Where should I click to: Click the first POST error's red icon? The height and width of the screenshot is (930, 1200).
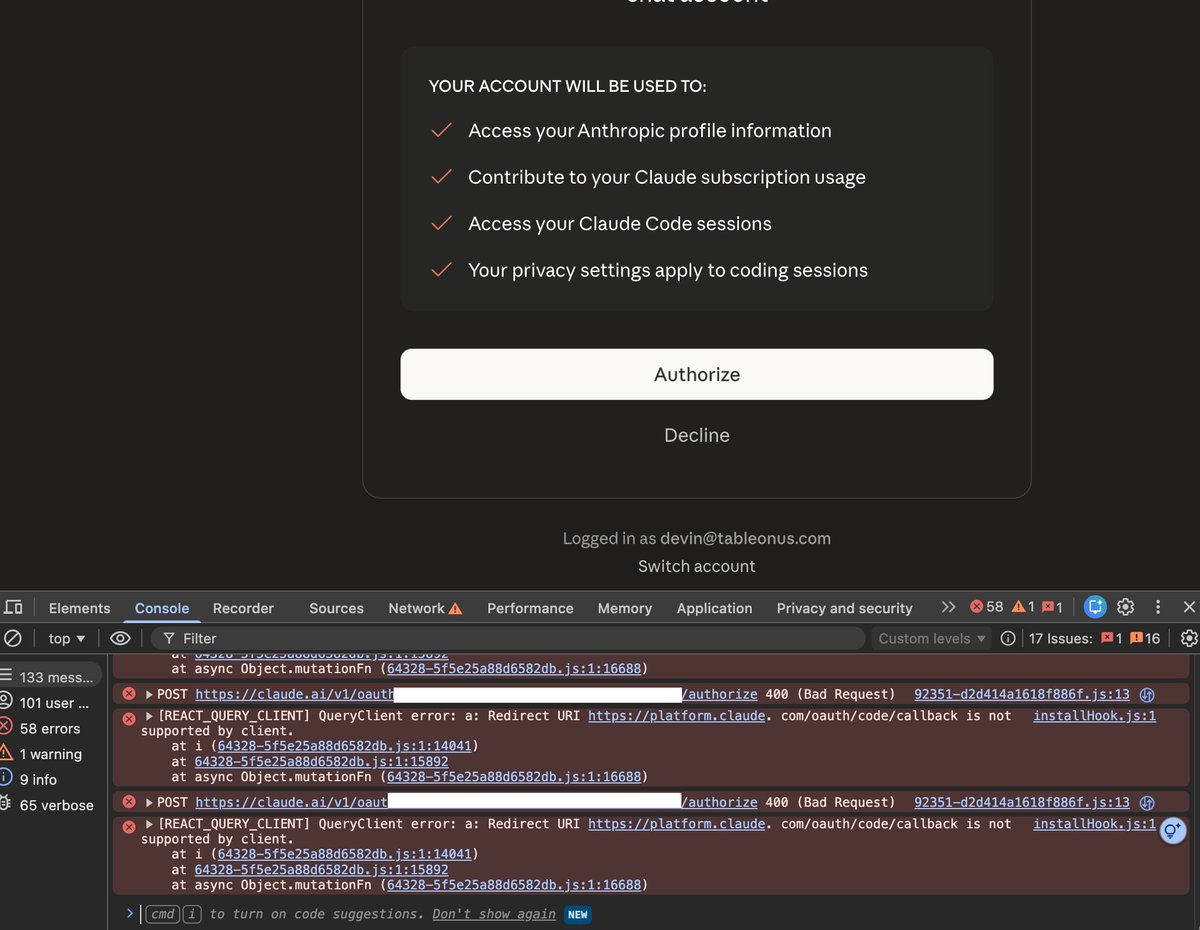(129, 694)
